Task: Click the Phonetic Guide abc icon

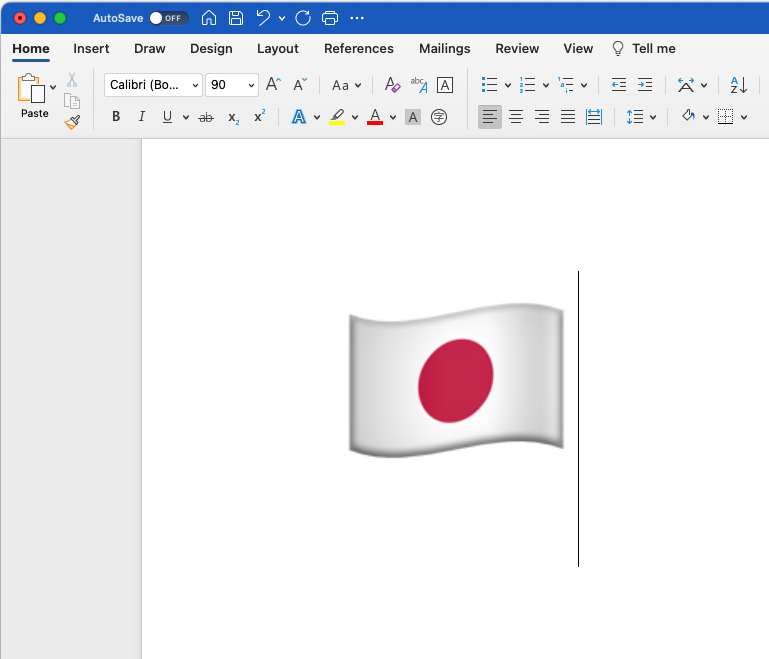Action: point(419,84)
